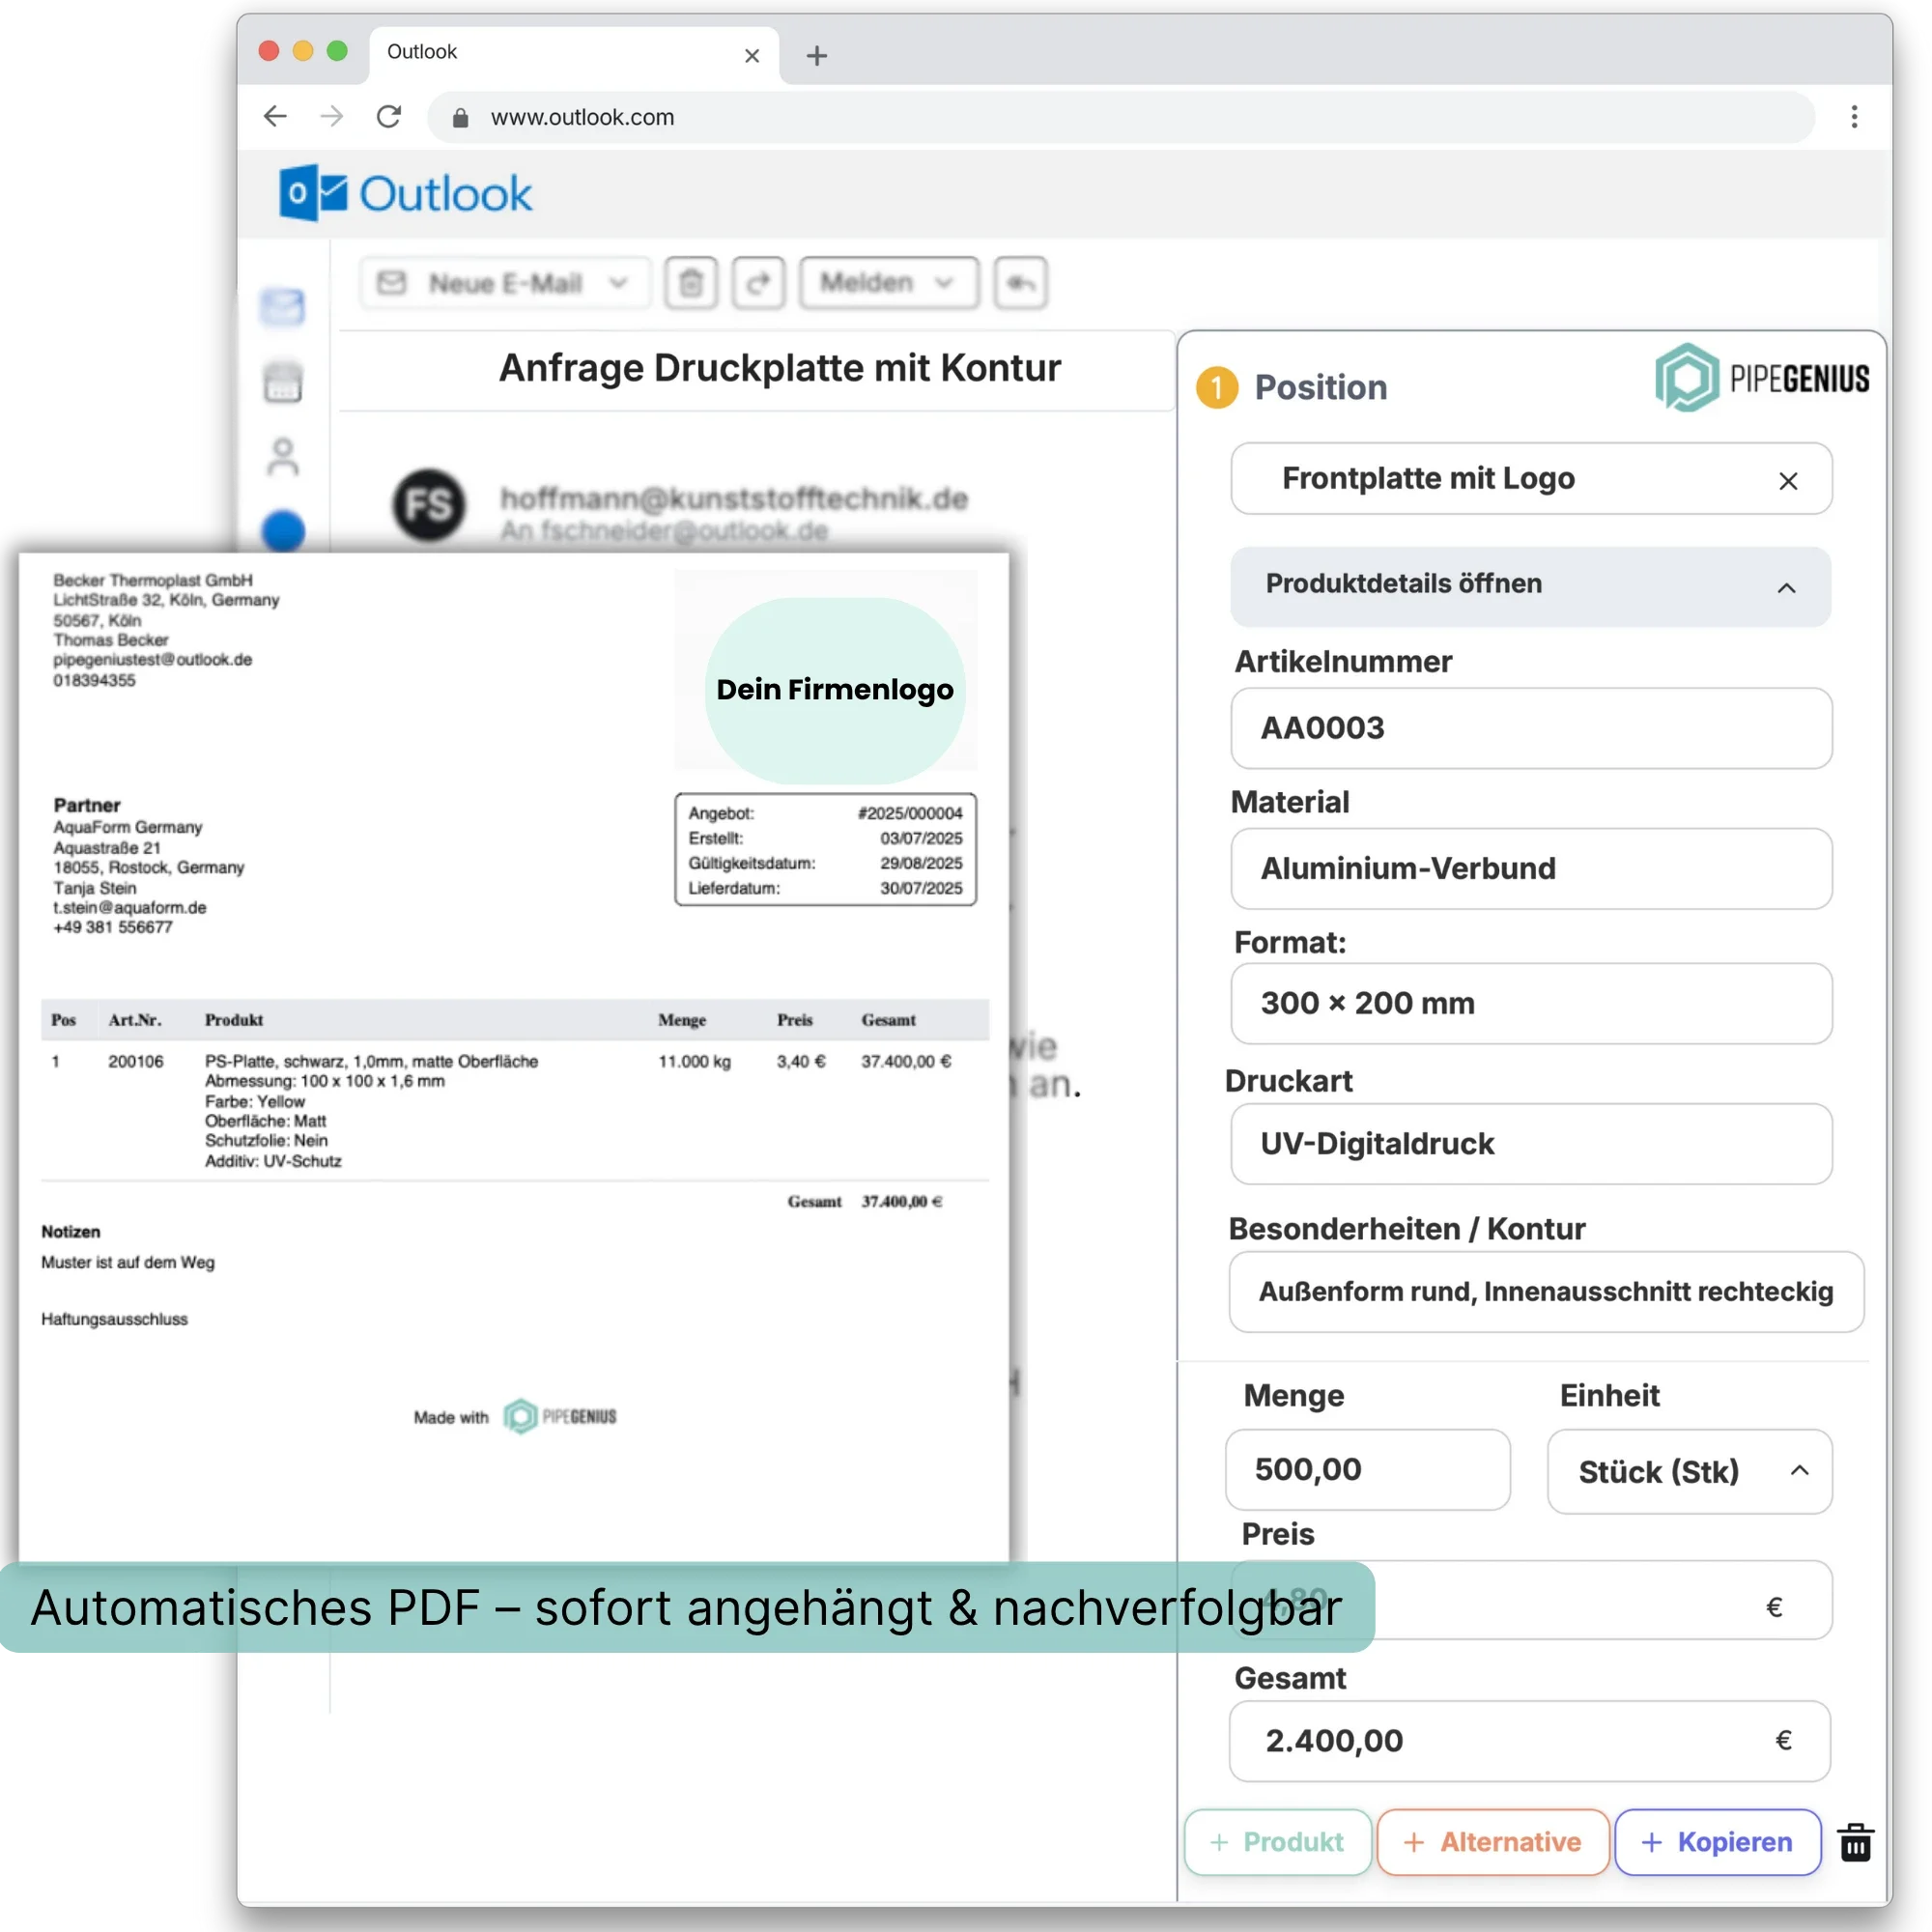
Task: Open the Stück (Stk) unit dropdown
Action: point(1689,1471)
